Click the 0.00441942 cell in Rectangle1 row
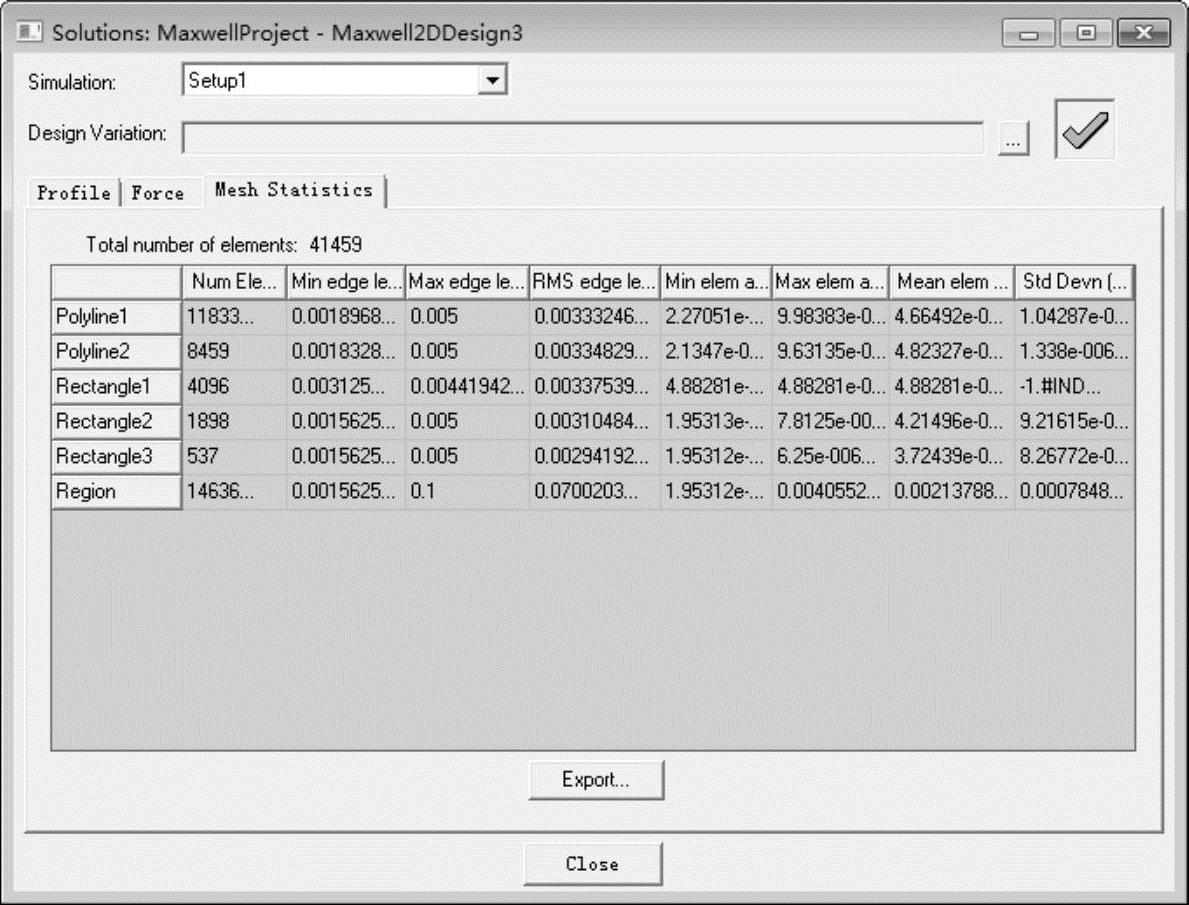 (466, 387)
